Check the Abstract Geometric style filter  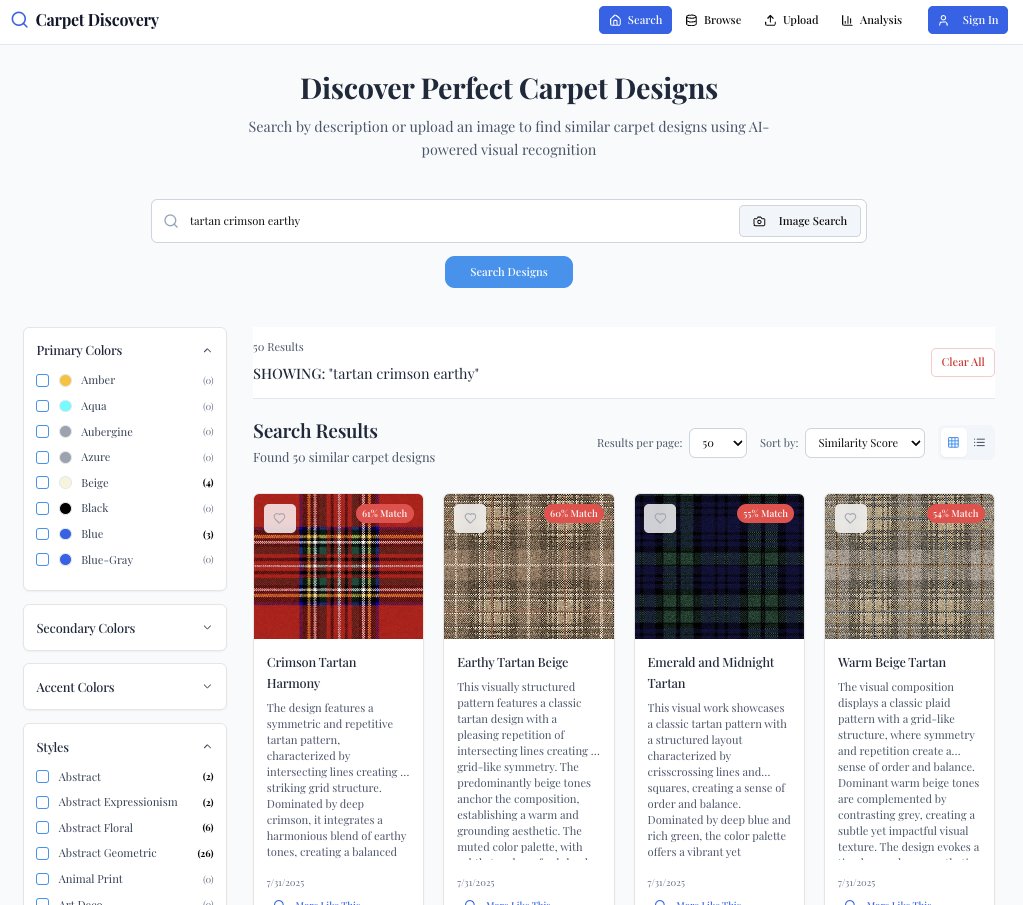(42, 853)
